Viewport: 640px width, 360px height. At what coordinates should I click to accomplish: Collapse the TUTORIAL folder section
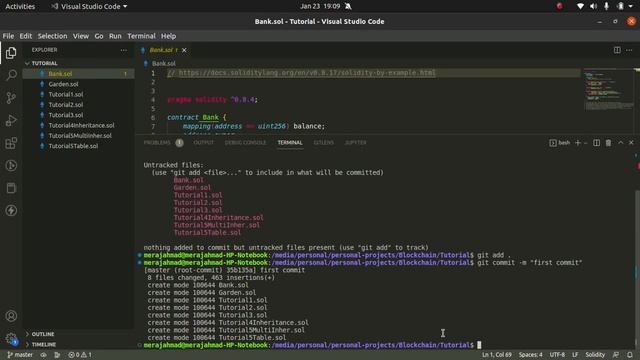click(x=78, y=63)
